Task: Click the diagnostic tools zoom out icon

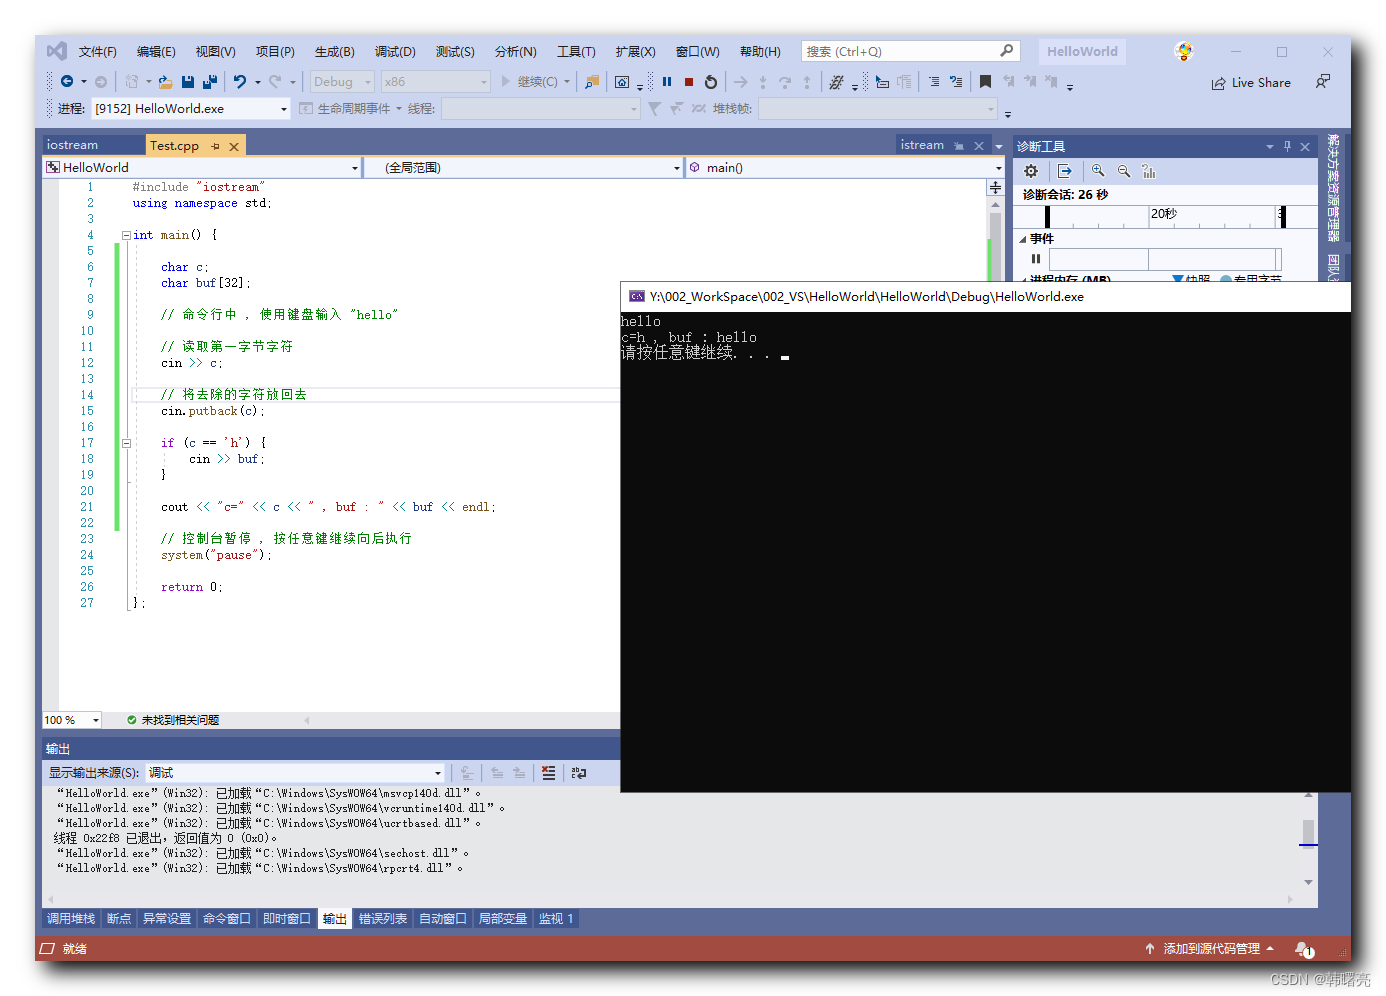Action: click(x=1124, y=171)
